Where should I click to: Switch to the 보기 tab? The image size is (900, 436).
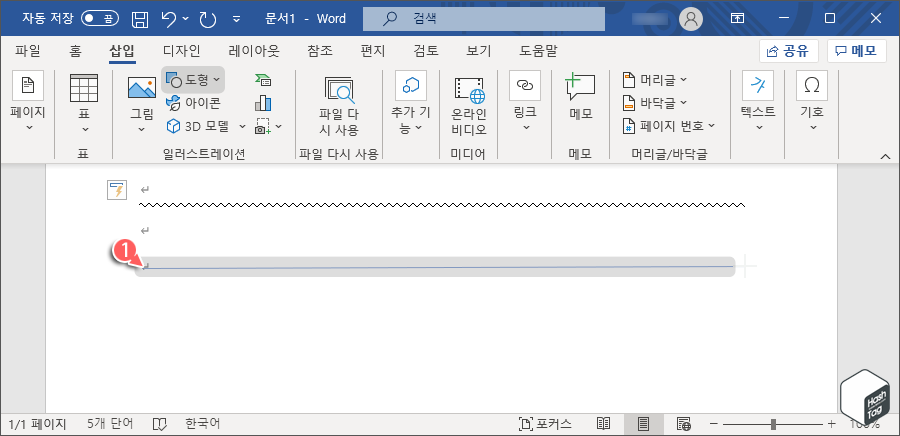(479, 52)
